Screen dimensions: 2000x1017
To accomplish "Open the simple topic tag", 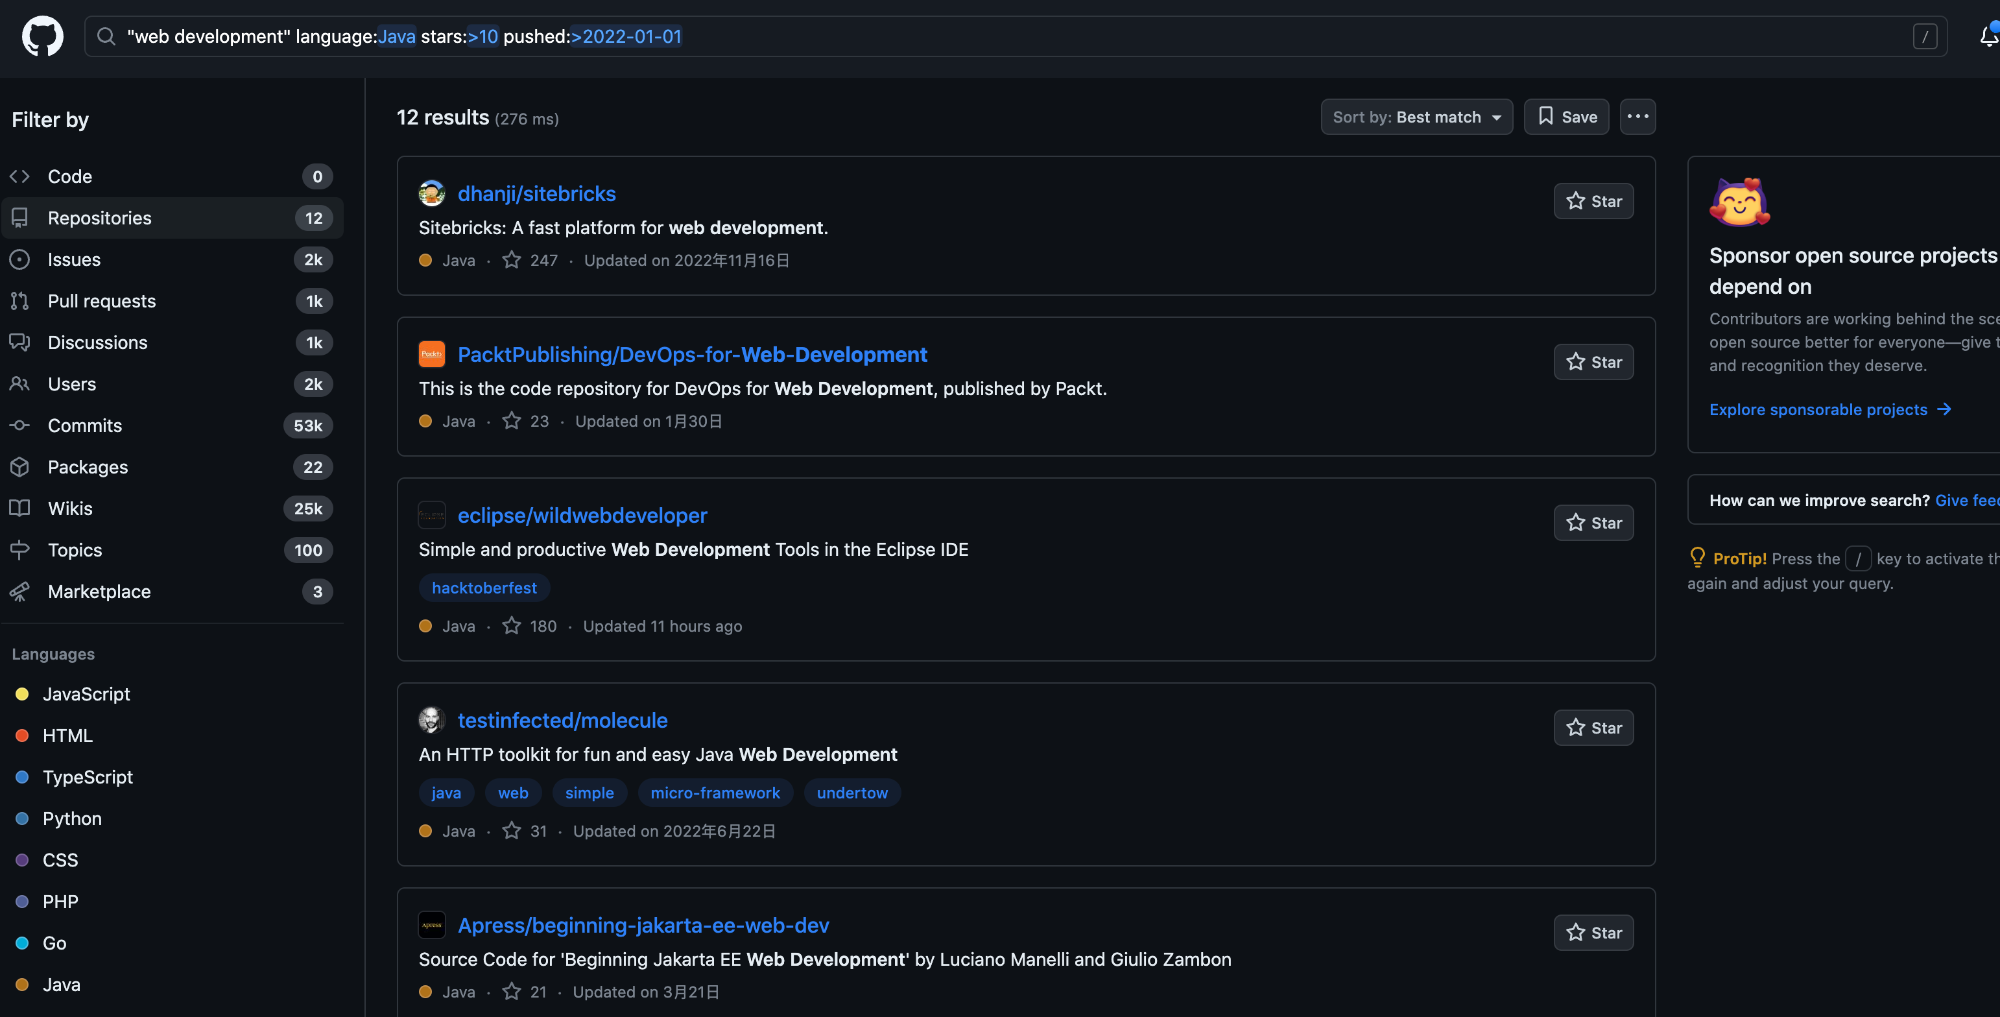I will click(x=589, y=793).
